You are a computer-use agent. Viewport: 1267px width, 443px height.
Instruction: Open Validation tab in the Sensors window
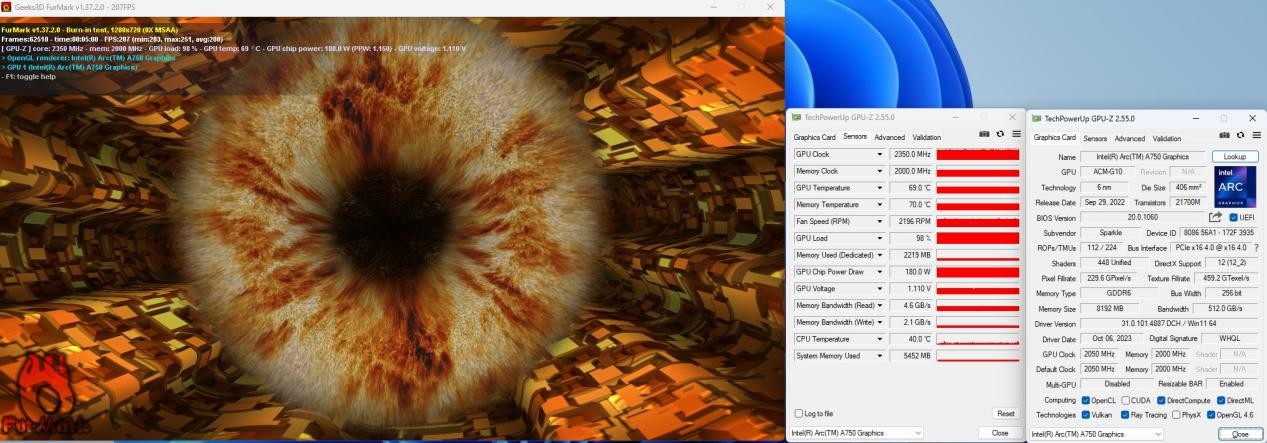pyautogui.click(x=927, y=137)
